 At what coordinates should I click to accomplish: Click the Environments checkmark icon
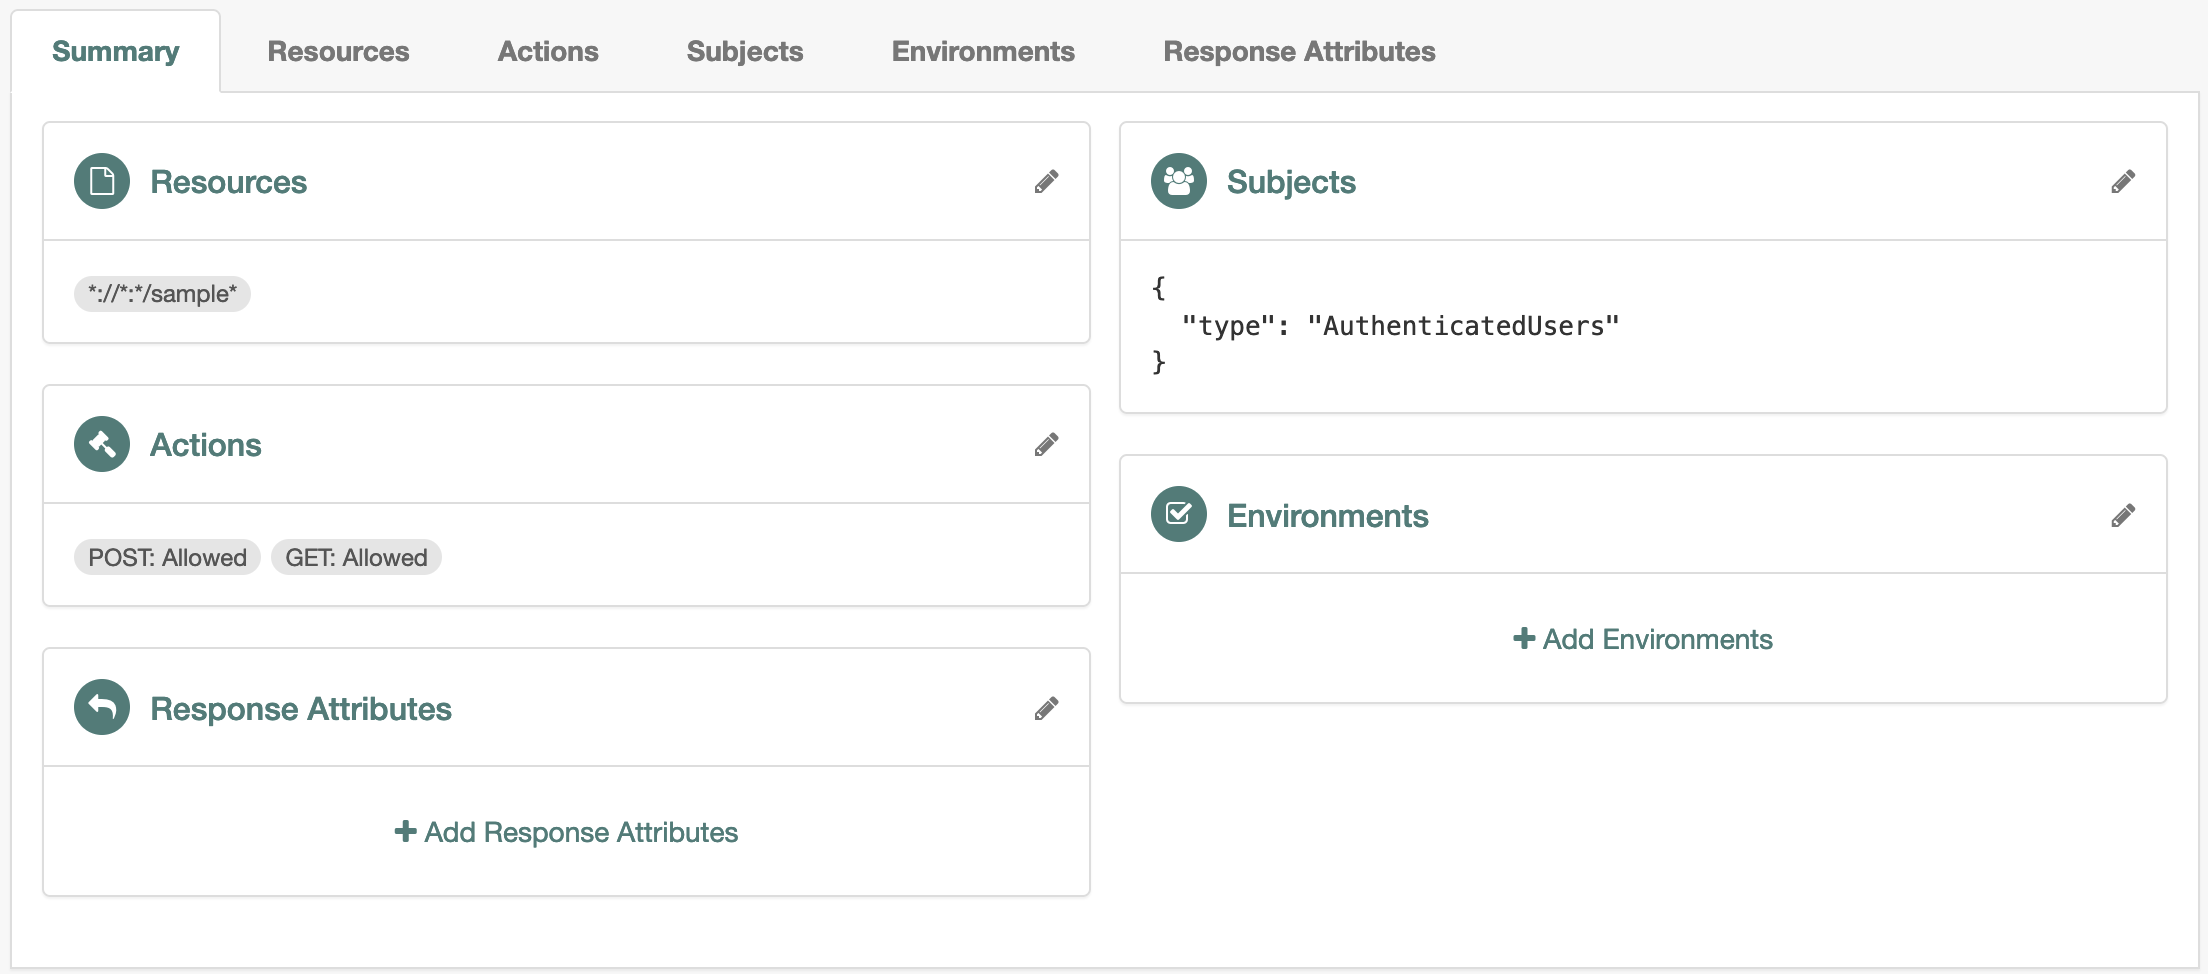[1178, 514]
